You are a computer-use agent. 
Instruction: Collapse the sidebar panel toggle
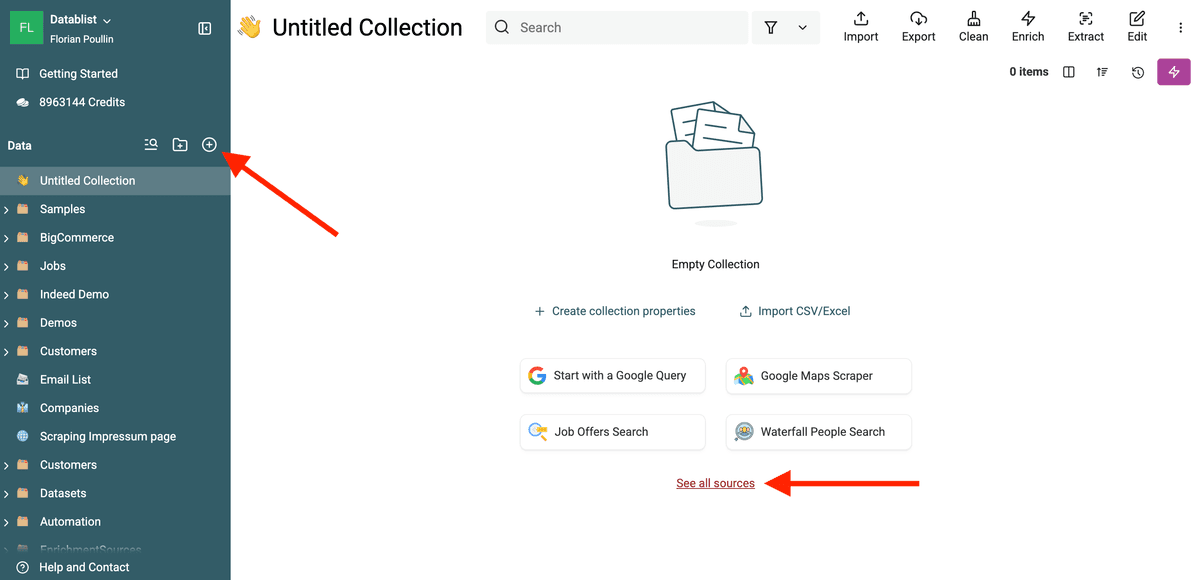click(205, 28)
